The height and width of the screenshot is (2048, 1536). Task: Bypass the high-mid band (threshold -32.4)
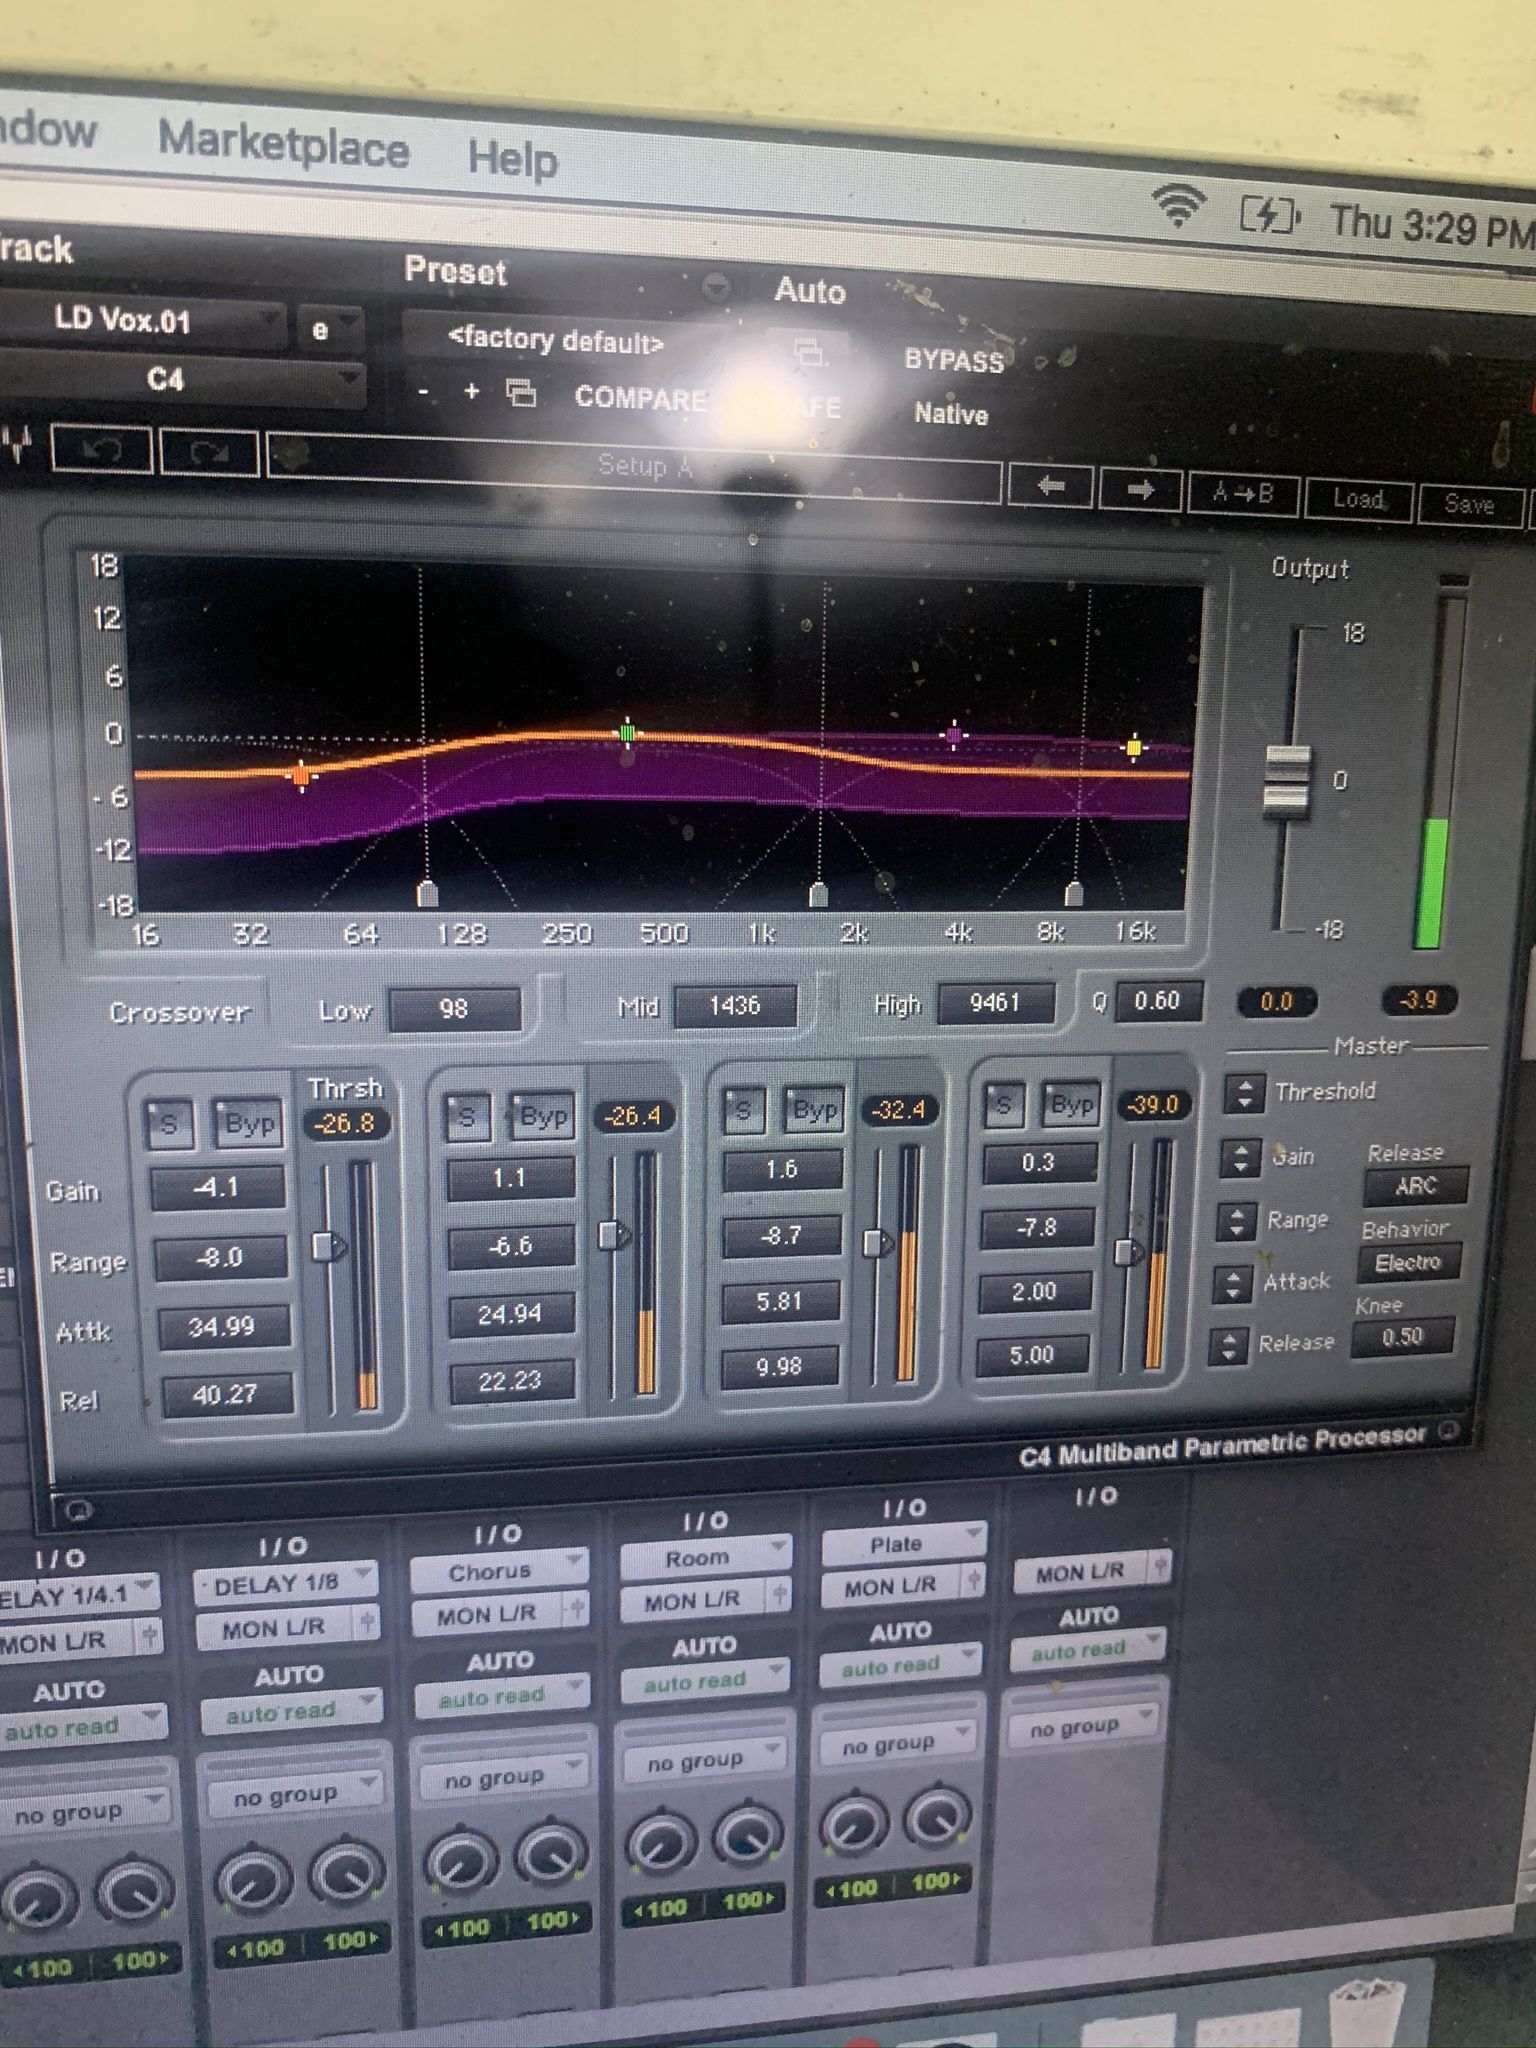click(x=815, y=1109)
